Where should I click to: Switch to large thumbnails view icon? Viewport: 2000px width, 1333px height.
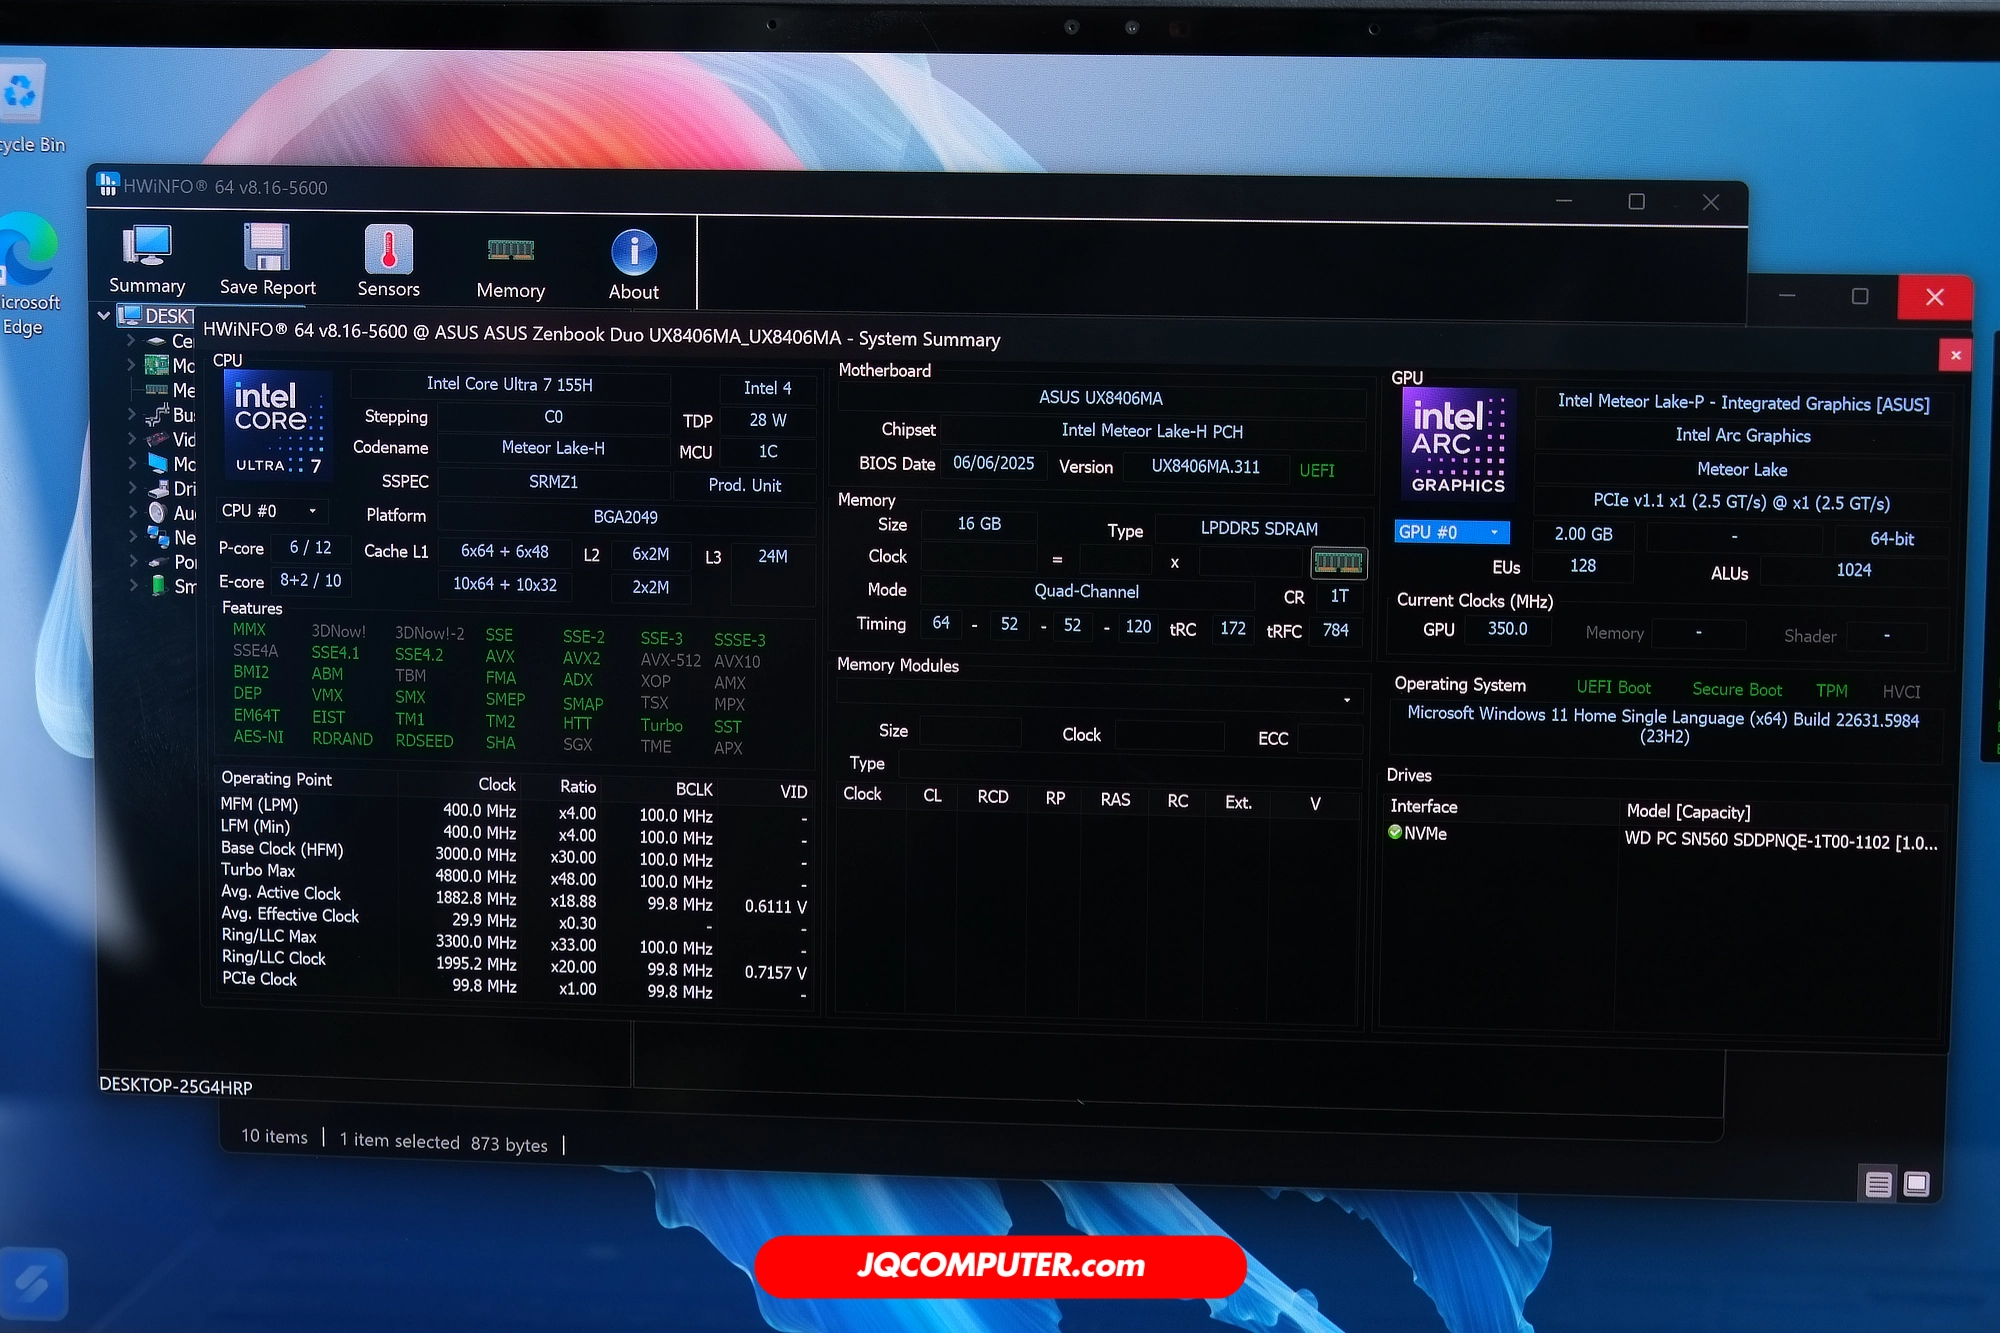pyautogui.click(x=1916, y=1184)
